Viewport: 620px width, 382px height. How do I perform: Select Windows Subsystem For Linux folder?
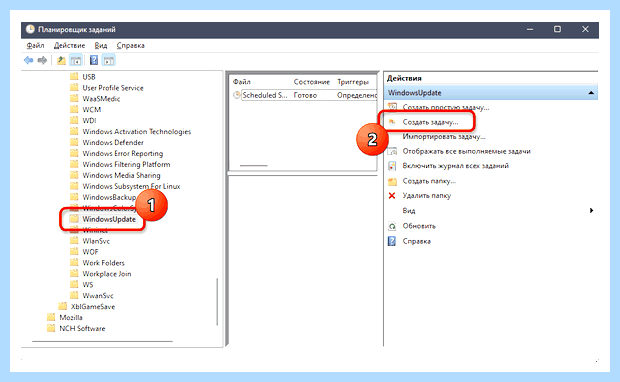pyautogui.click(x=131, y=186)
